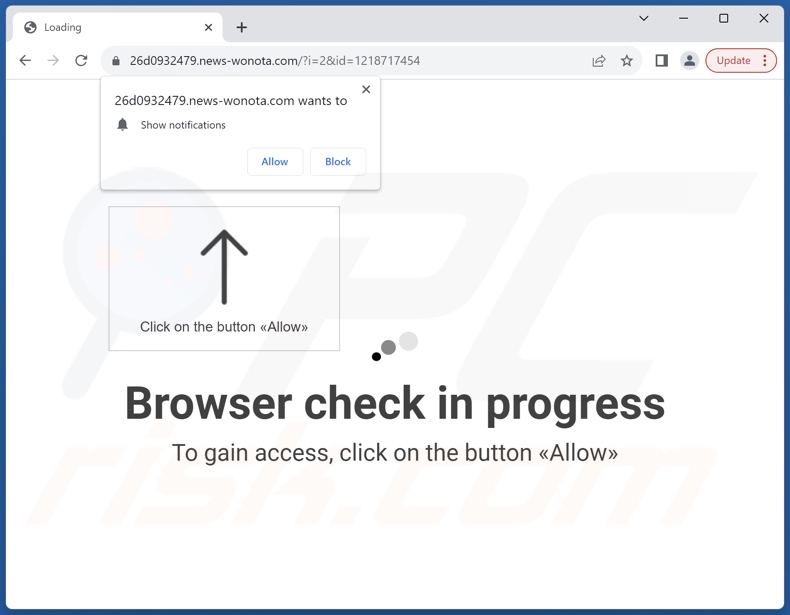Viewport: 790px width, 615px height.
Task: Click the forward navigation arrow
Action: (53, 61)
